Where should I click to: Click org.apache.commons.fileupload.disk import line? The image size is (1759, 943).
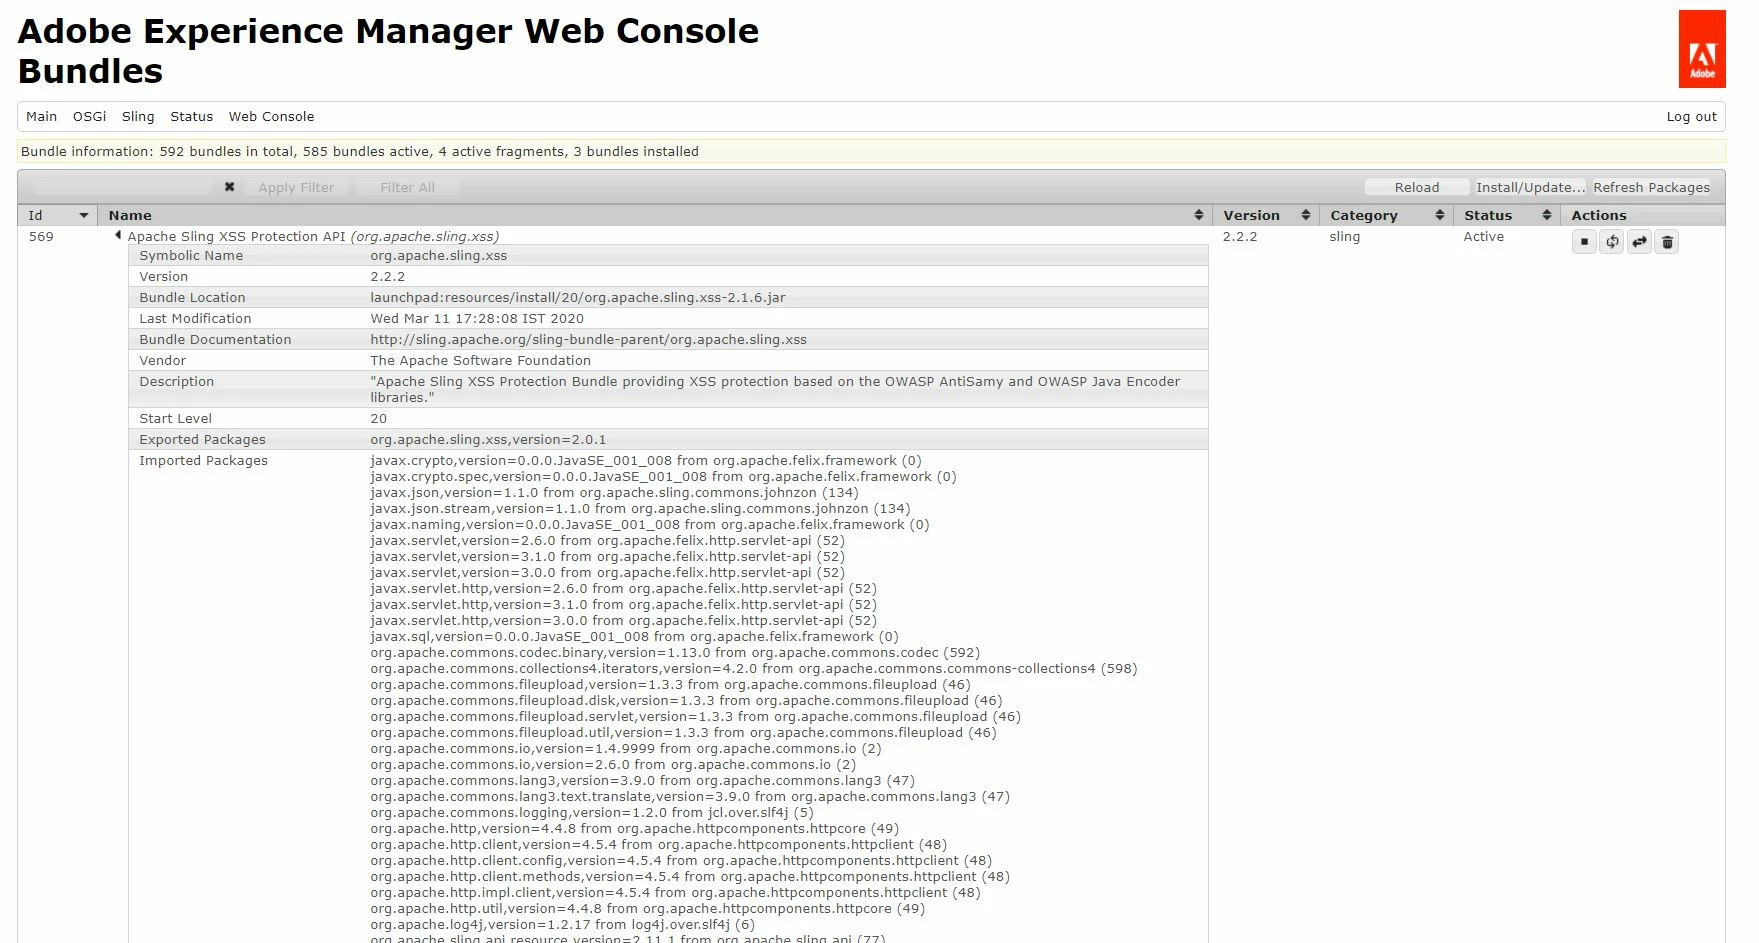[686, 701]
